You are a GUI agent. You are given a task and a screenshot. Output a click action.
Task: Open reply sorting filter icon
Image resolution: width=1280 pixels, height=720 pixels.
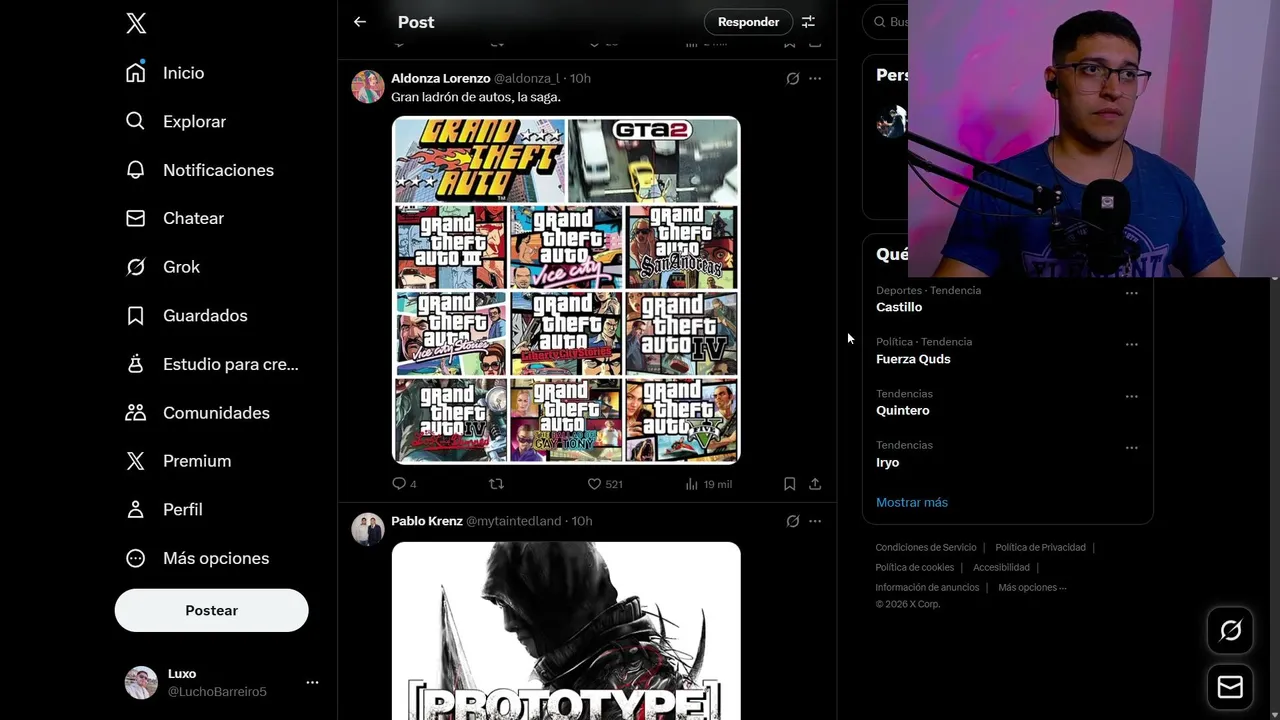click(x=808, y=22)
